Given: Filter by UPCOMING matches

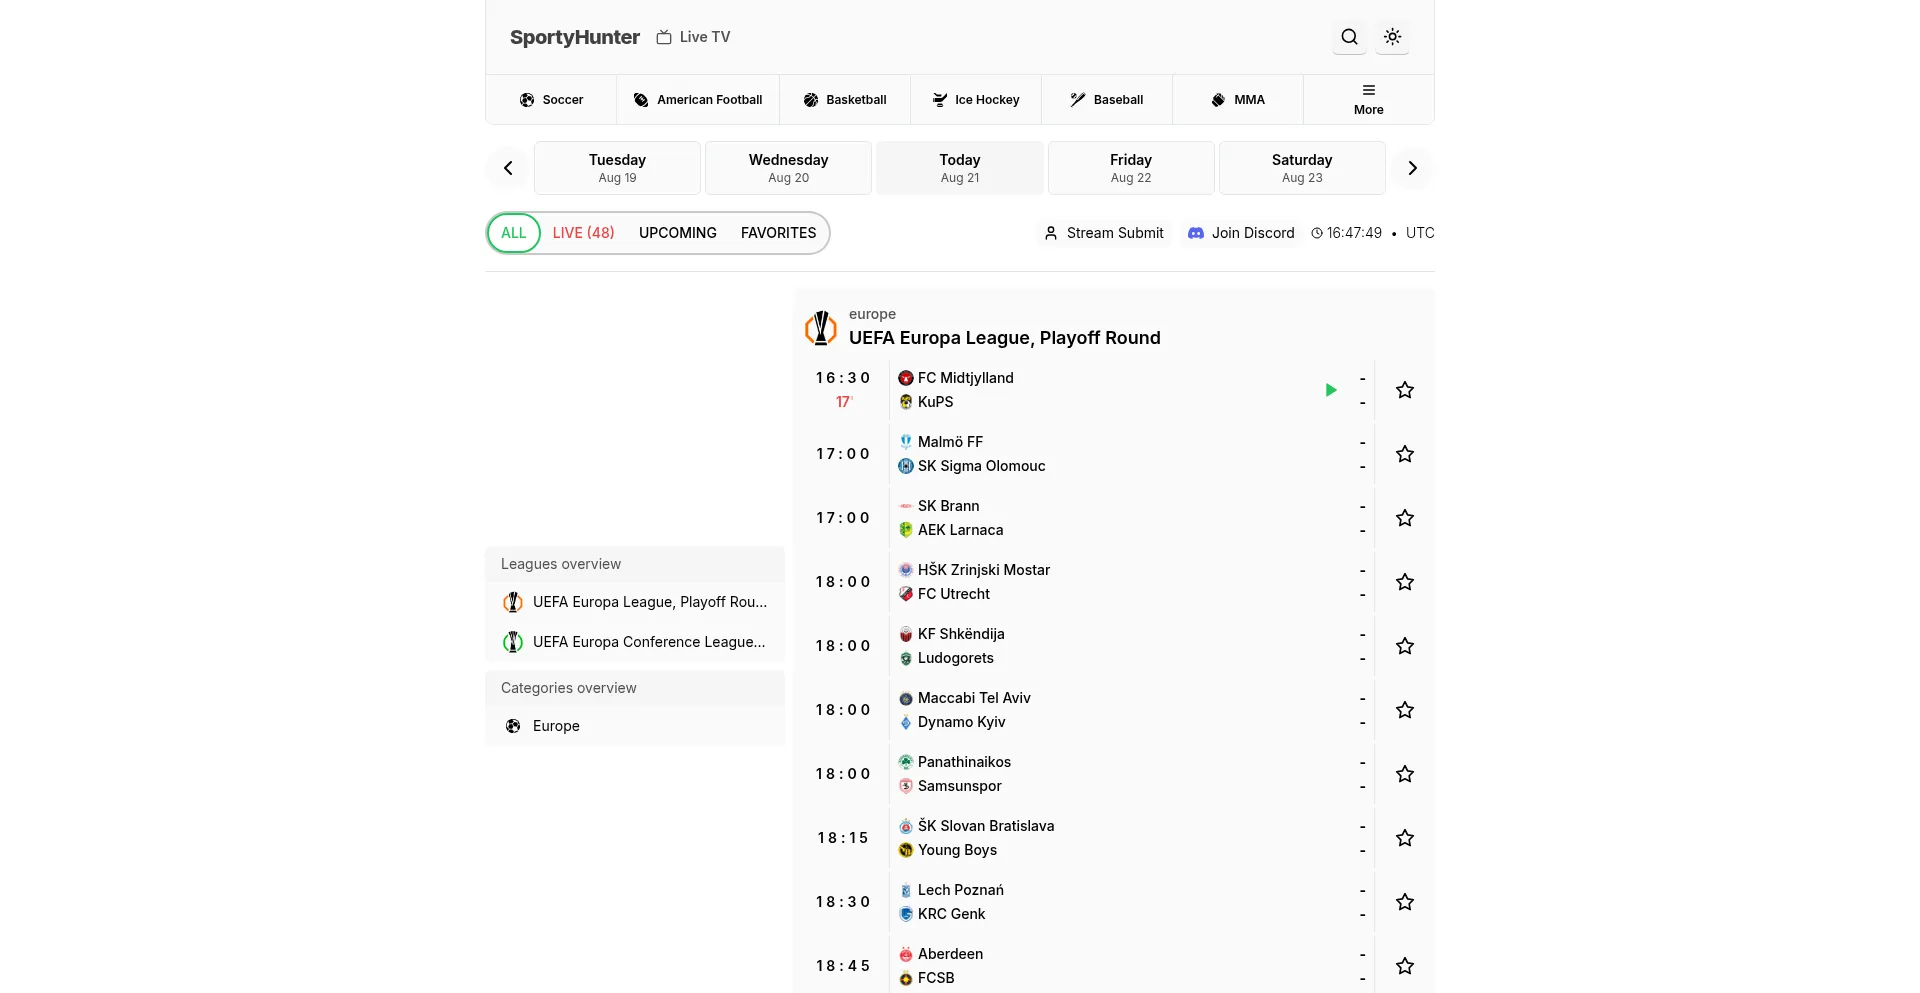Looking at the screenshot, I should 678,233.
